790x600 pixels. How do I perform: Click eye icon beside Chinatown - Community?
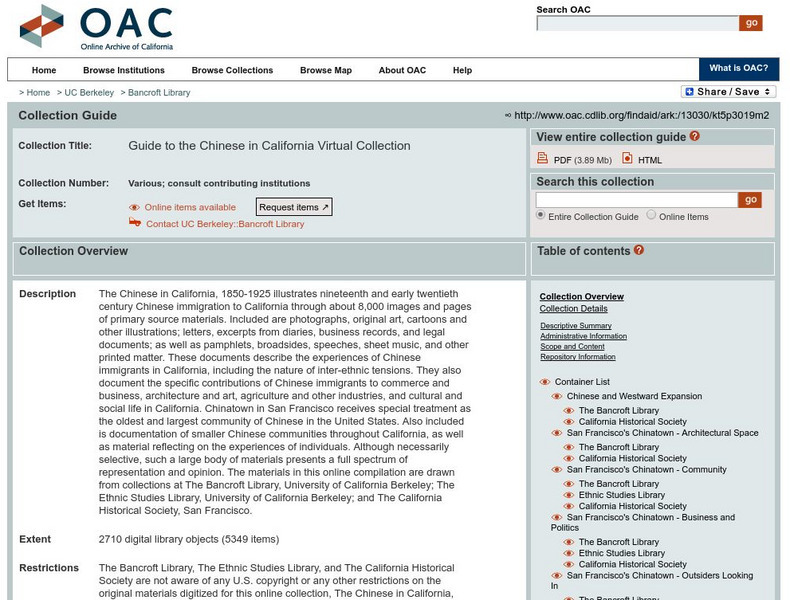point(557,470)
